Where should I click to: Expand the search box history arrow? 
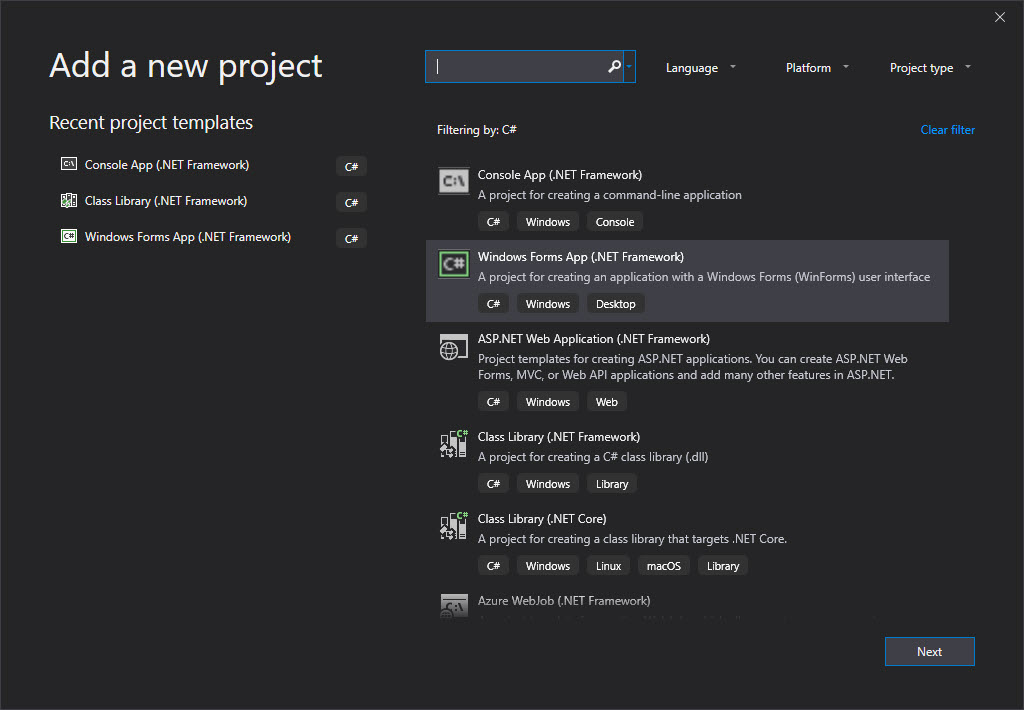pyautogui.click(x=629, y=67)
